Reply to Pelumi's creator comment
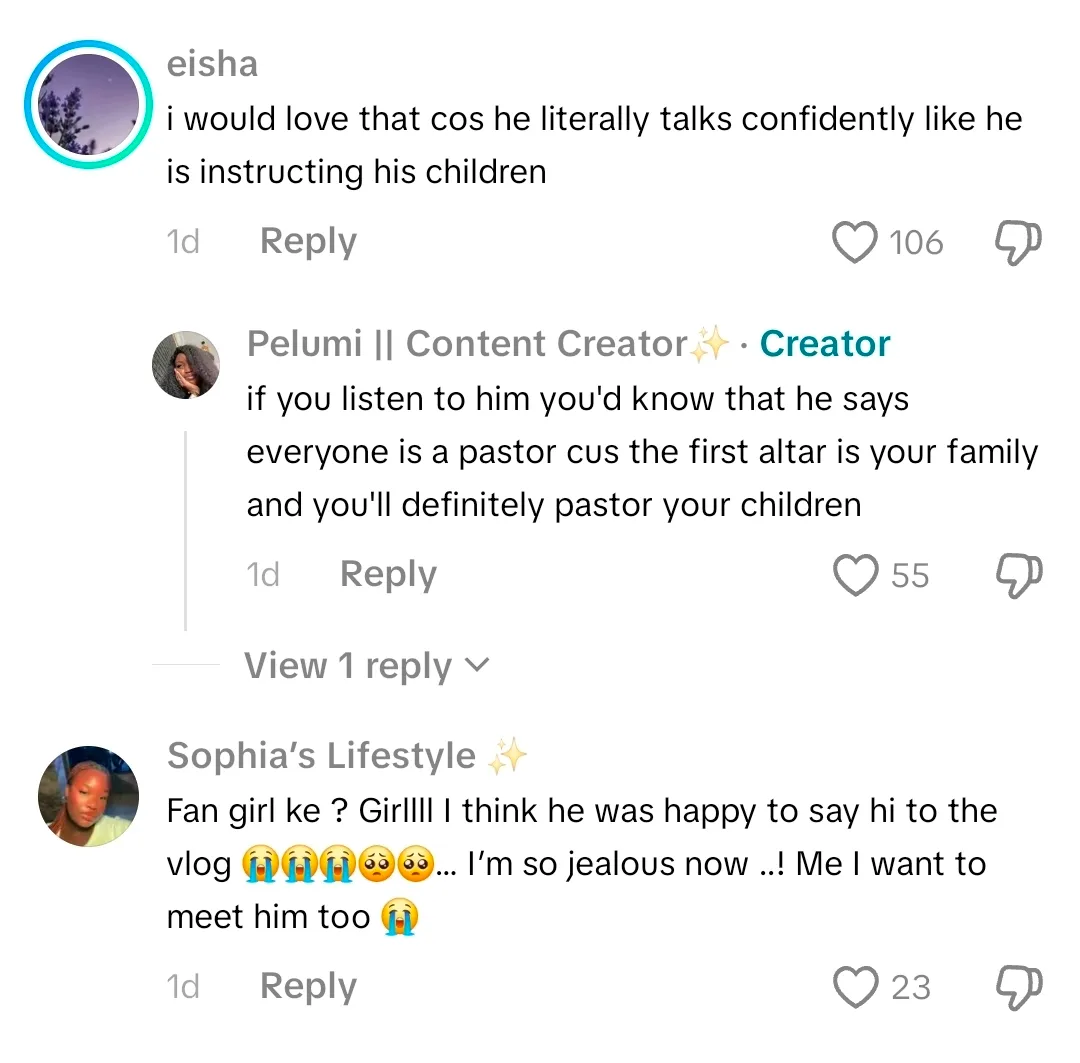1080x1063 pixels. 388,575
